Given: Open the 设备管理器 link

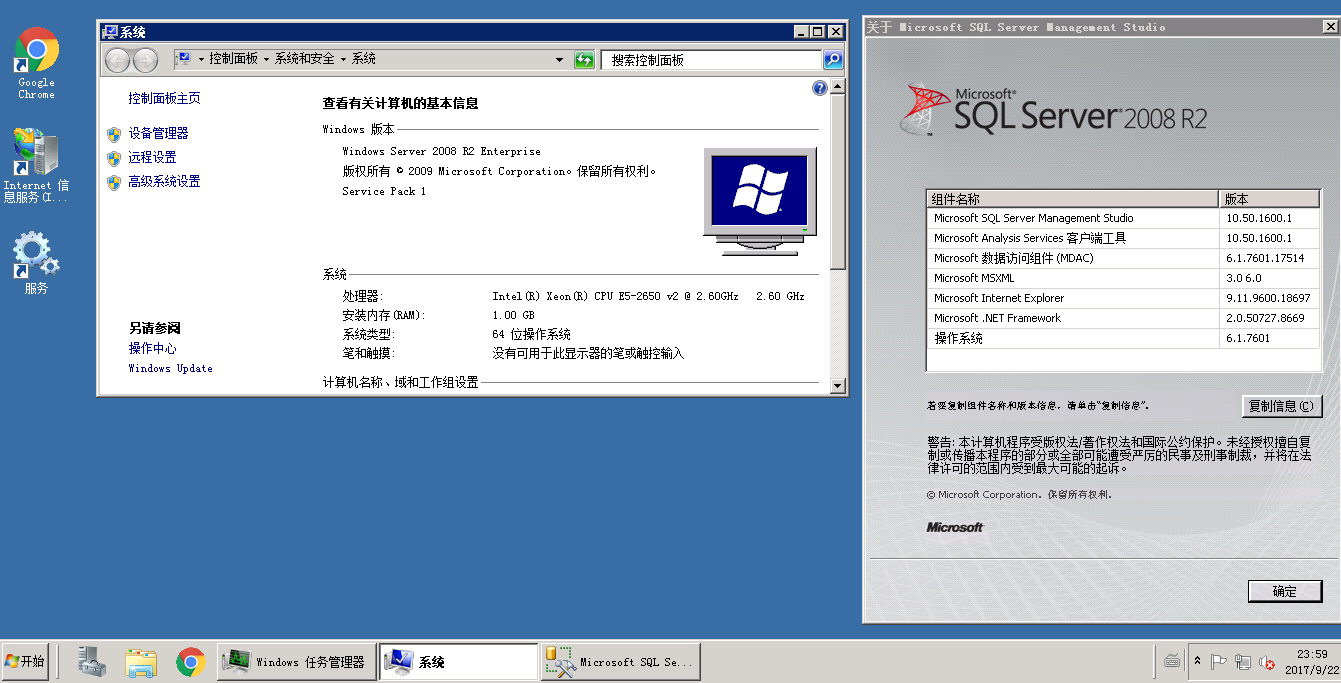Looking at the screenshot, I should 158,133.
